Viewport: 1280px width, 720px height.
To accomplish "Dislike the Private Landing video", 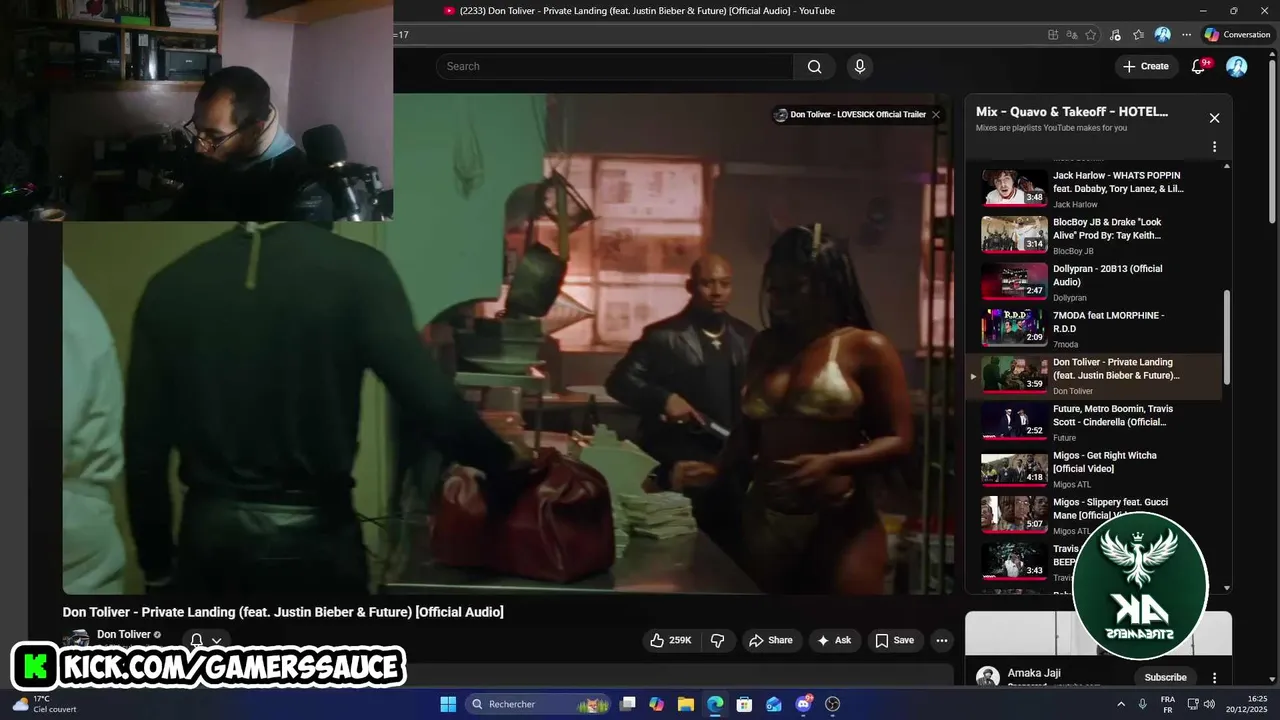I will (x=717, y=640).
